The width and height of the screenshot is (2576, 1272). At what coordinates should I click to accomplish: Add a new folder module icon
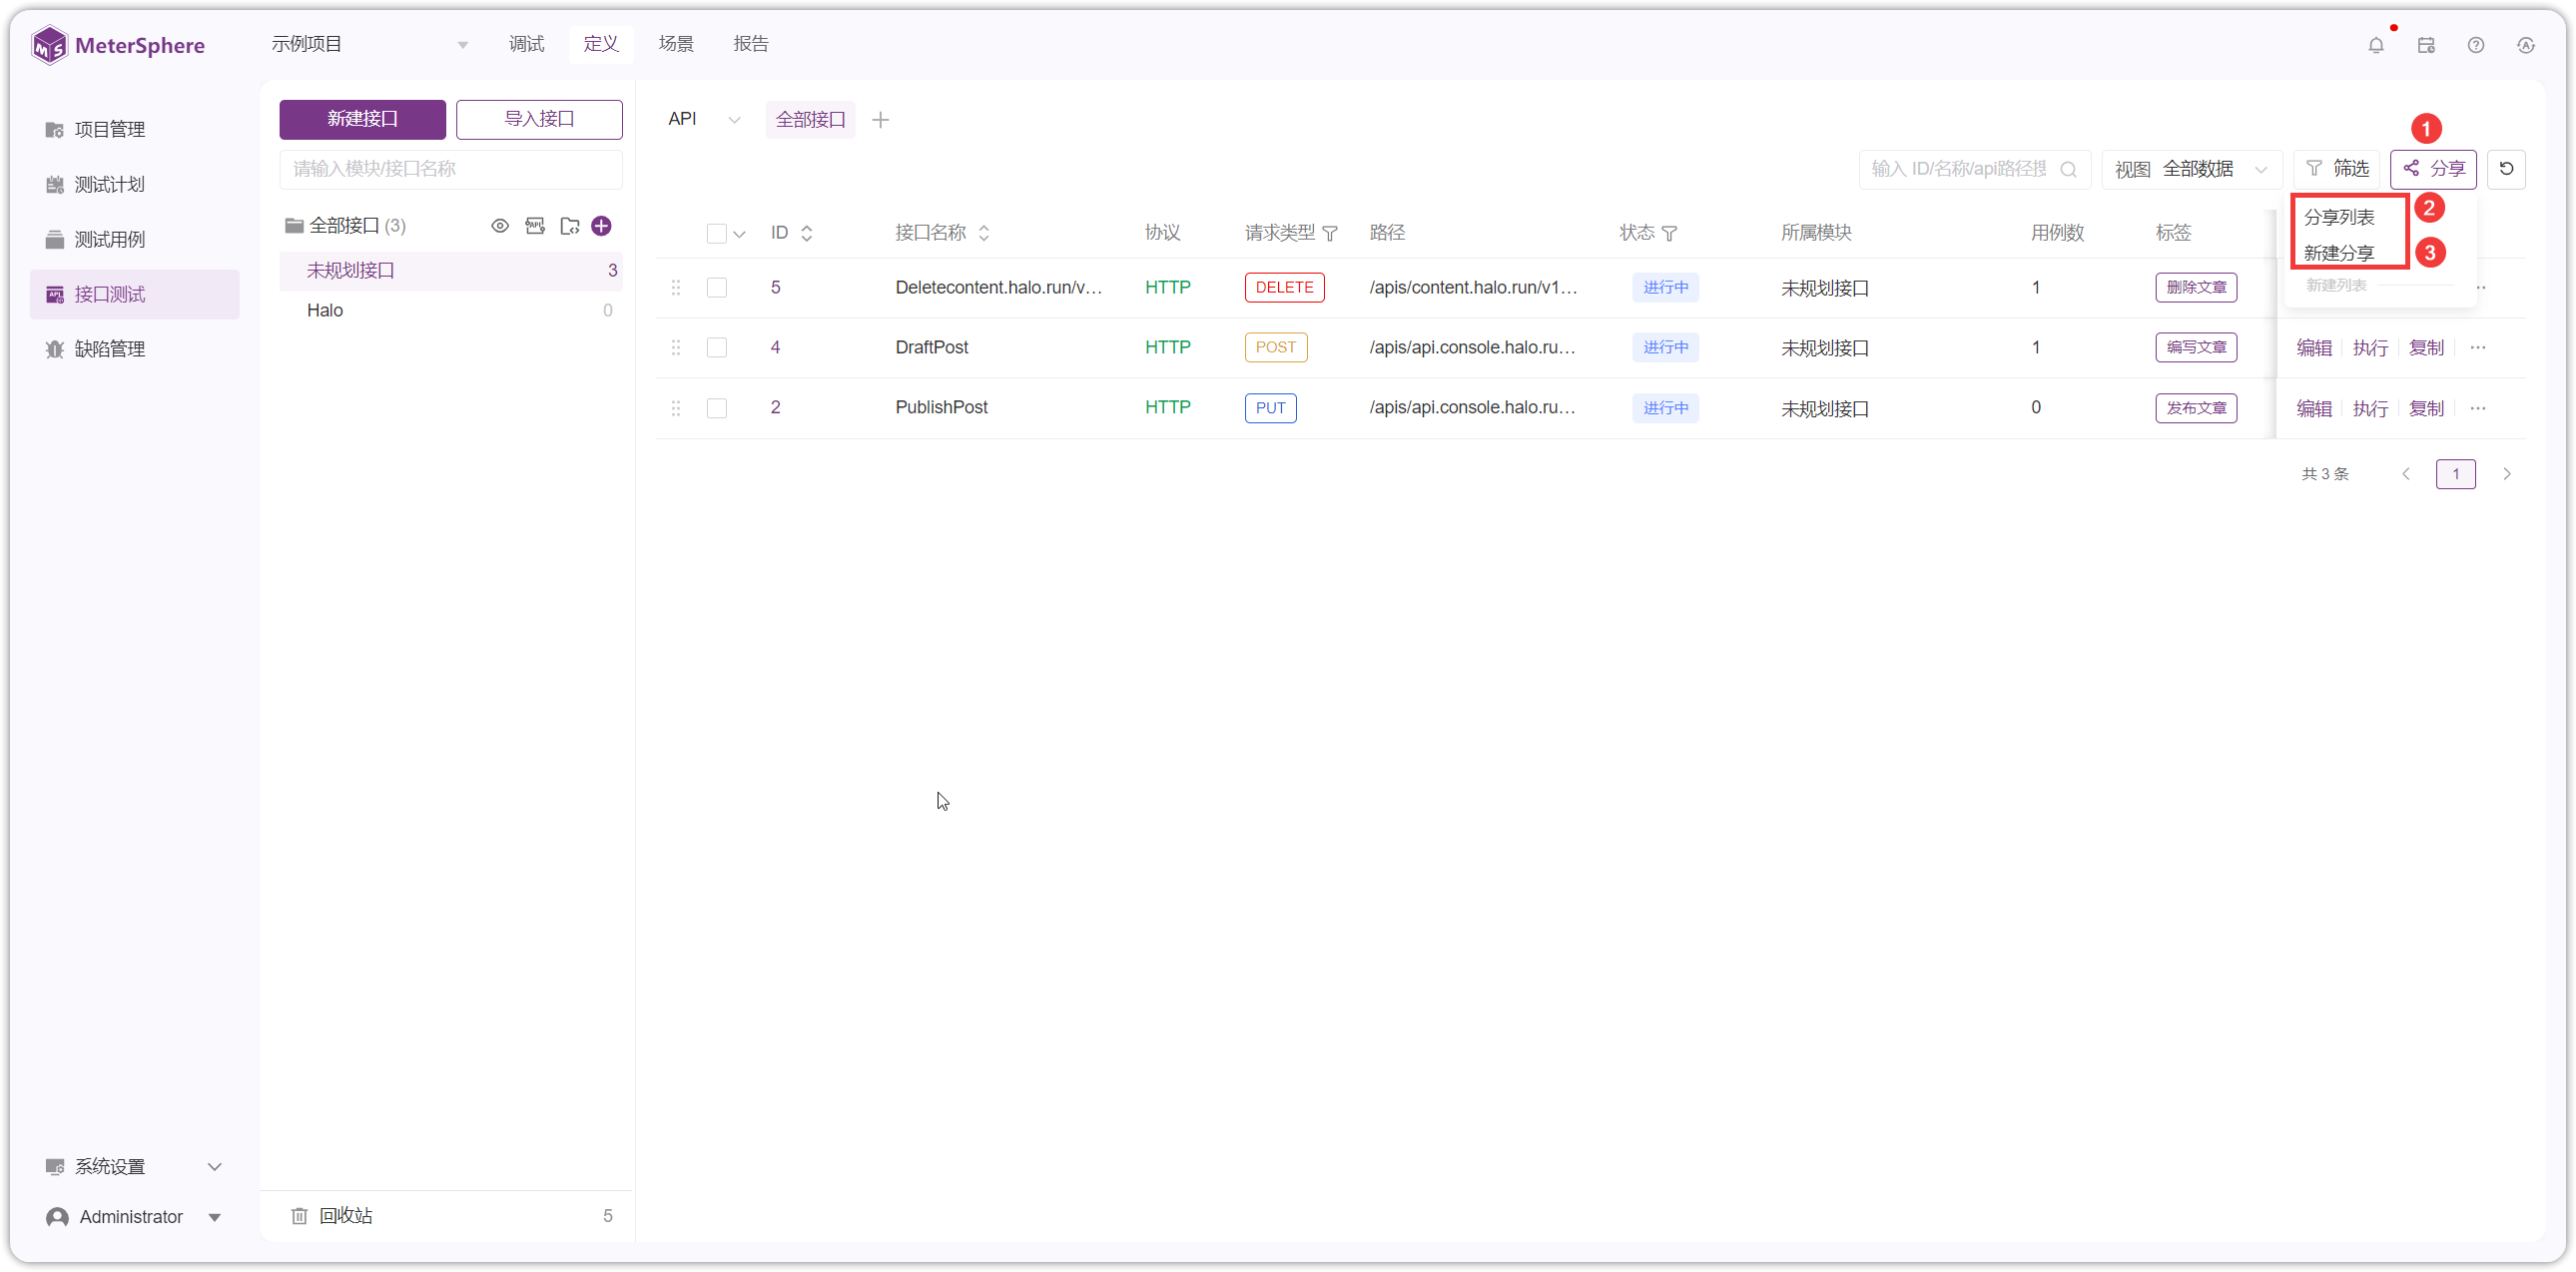(570, 226)
